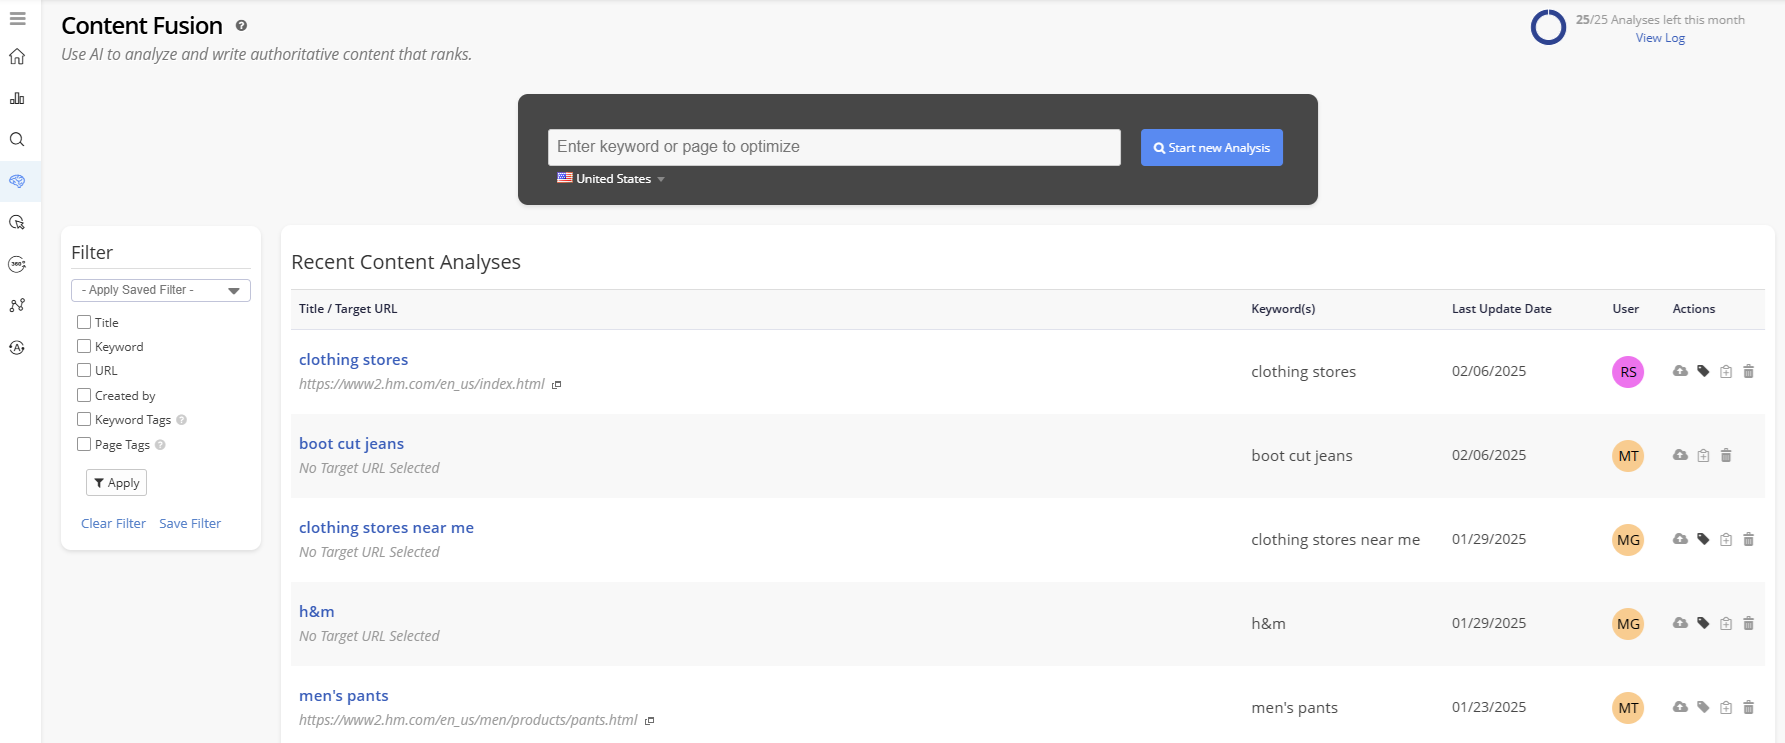Sort by the Last Update Date column header

tap(1501, 309)
